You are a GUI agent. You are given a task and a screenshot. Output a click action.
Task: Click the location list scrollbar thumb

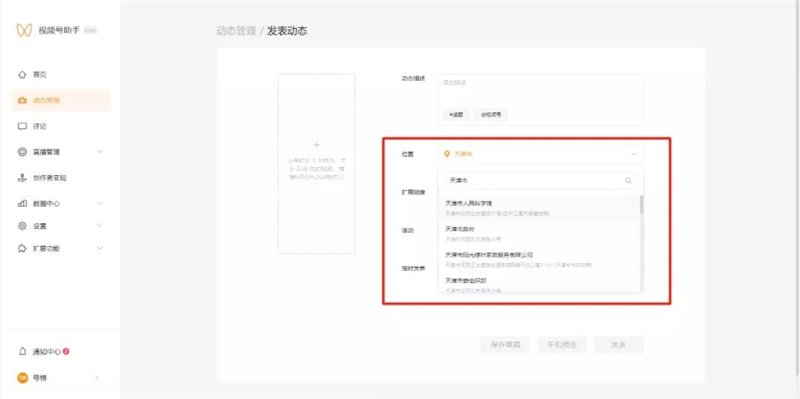(x=641, y=204)
